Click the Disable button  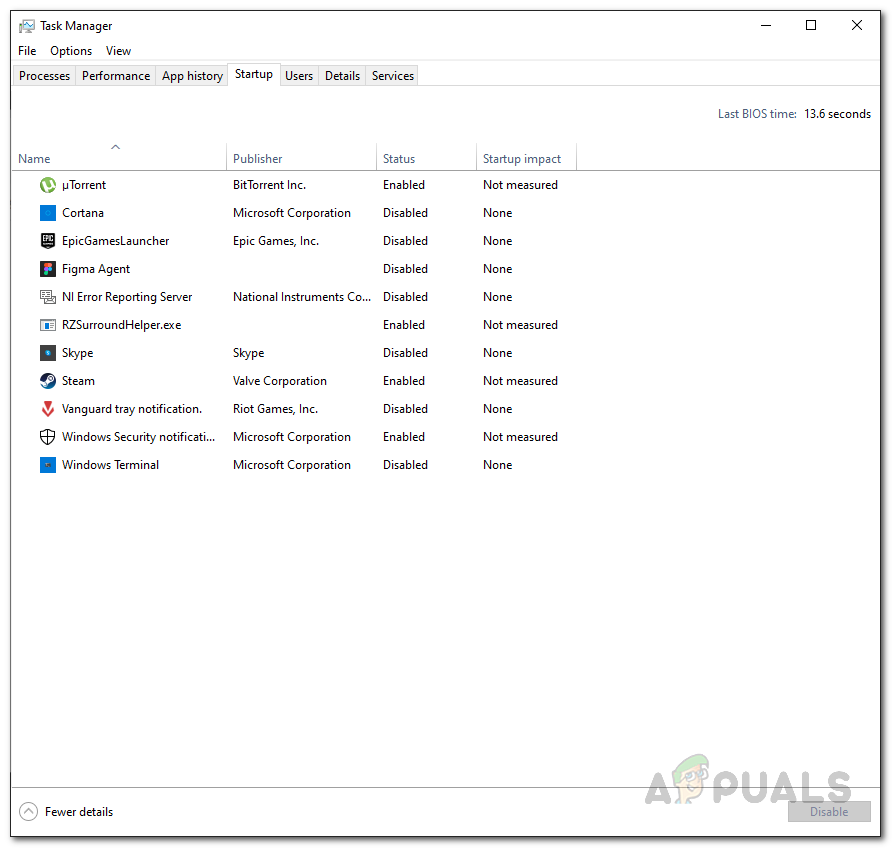click(x=829, y=812)
